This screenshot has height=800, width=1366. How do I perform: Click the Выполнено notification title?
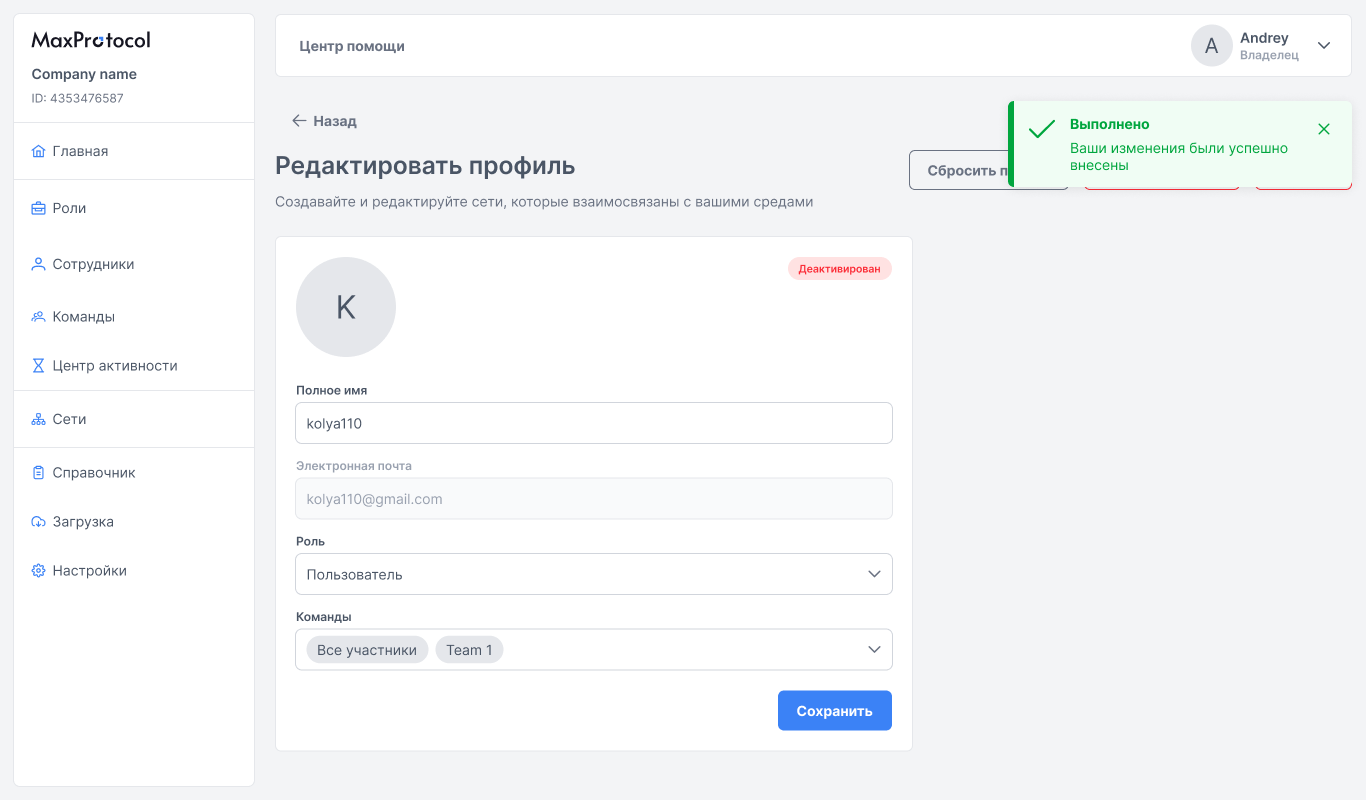(x=1110, y=124)
